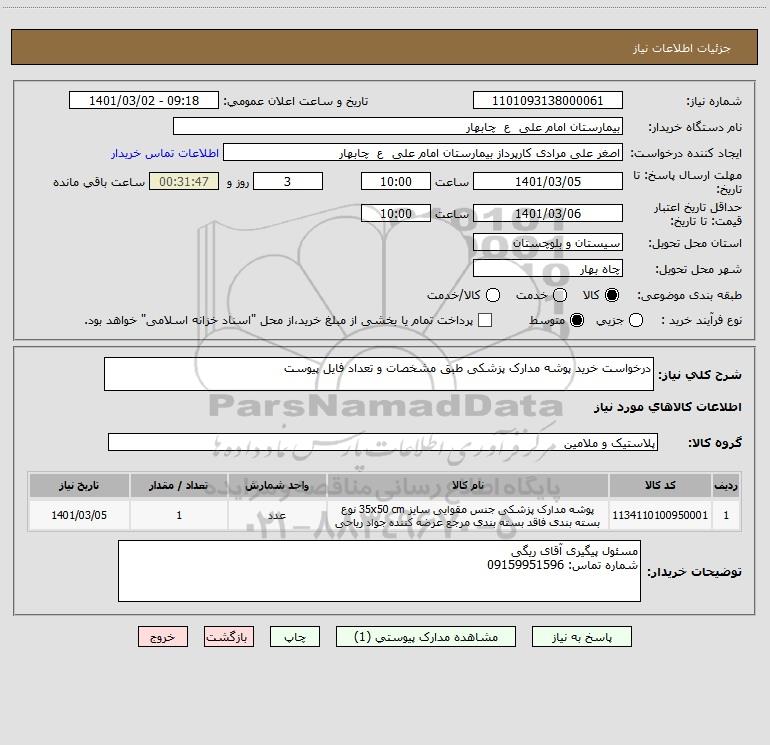This screenshot has width=770, height=745.
Task: Click the ردیف column header
Action: tap(726, 485)
